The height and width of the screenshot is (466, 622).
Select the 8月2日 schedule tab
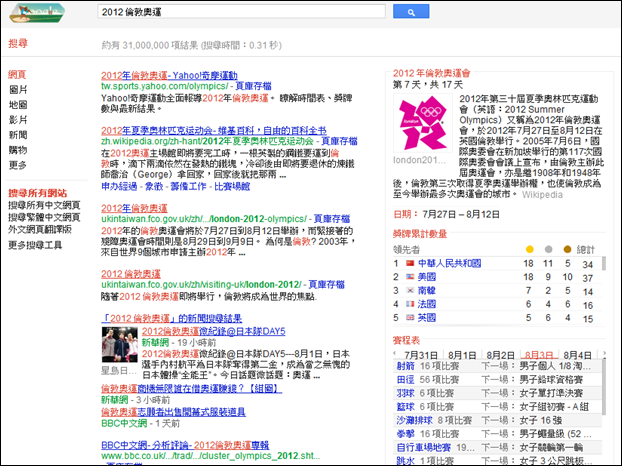501,355
